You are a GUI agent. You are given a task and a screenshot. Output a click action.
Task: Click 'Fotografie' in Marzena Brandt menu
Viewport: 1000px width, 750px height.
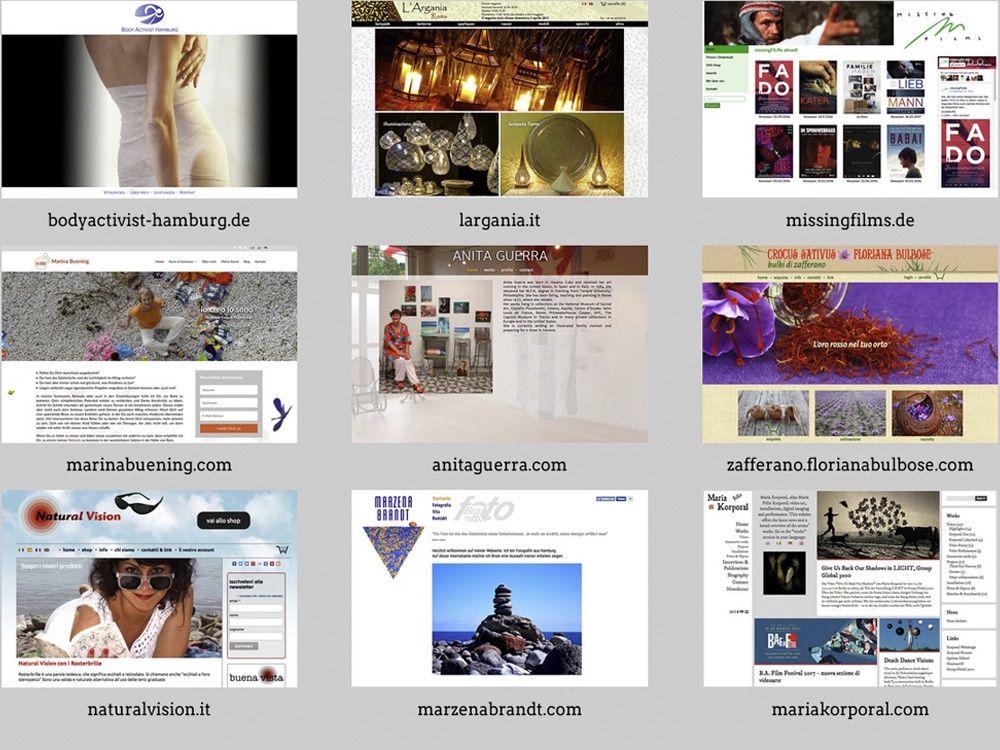click(x=442, y=505)
